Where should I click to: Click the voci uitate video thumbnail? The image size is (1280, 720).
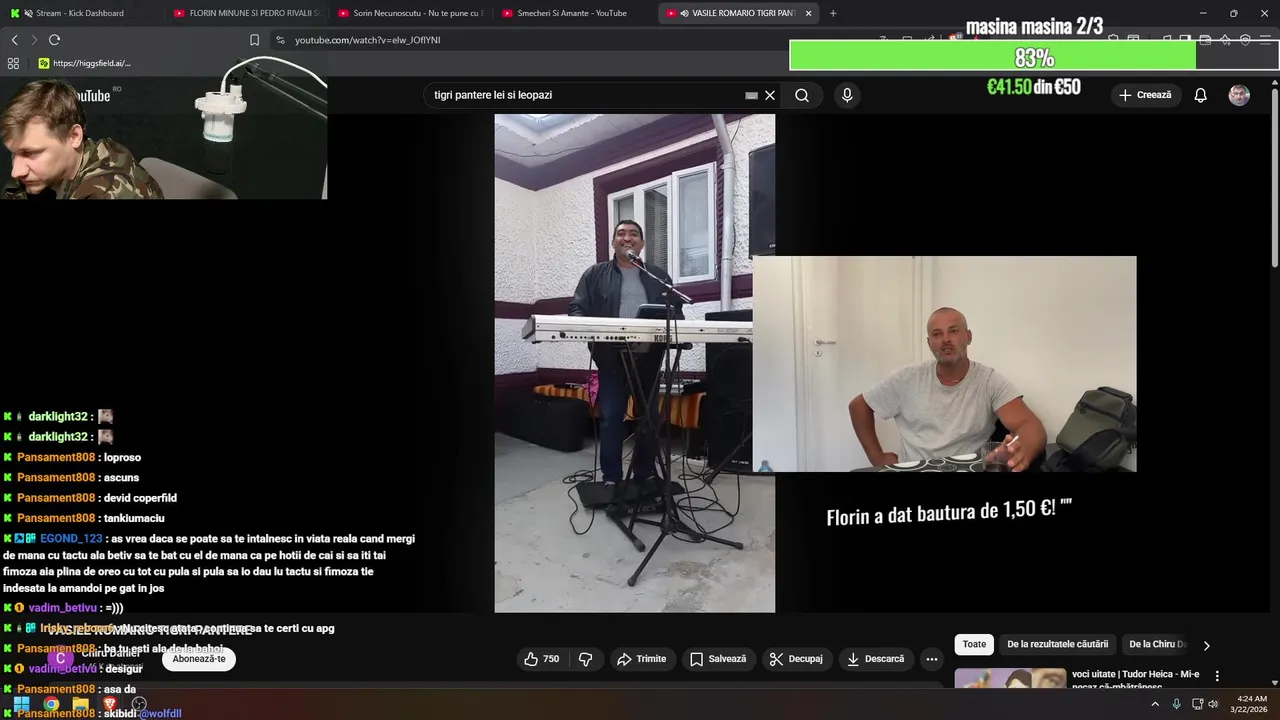(x=1010, y=678)
